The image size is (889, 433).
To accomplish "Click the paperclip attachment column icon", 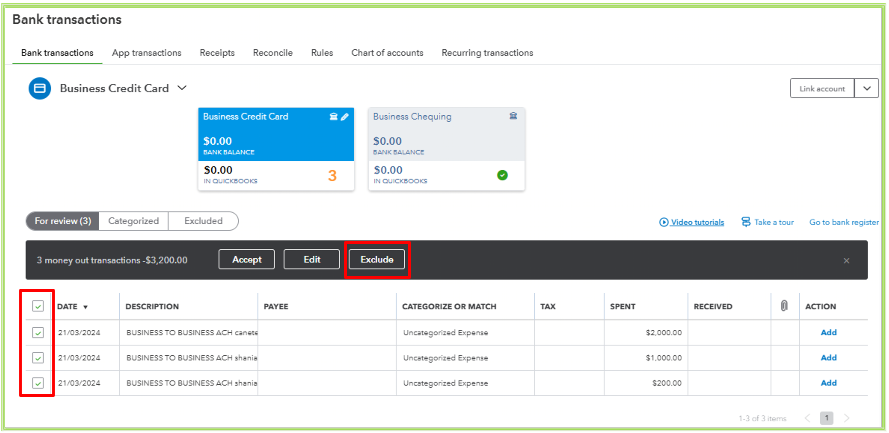I will coord(785,306).
